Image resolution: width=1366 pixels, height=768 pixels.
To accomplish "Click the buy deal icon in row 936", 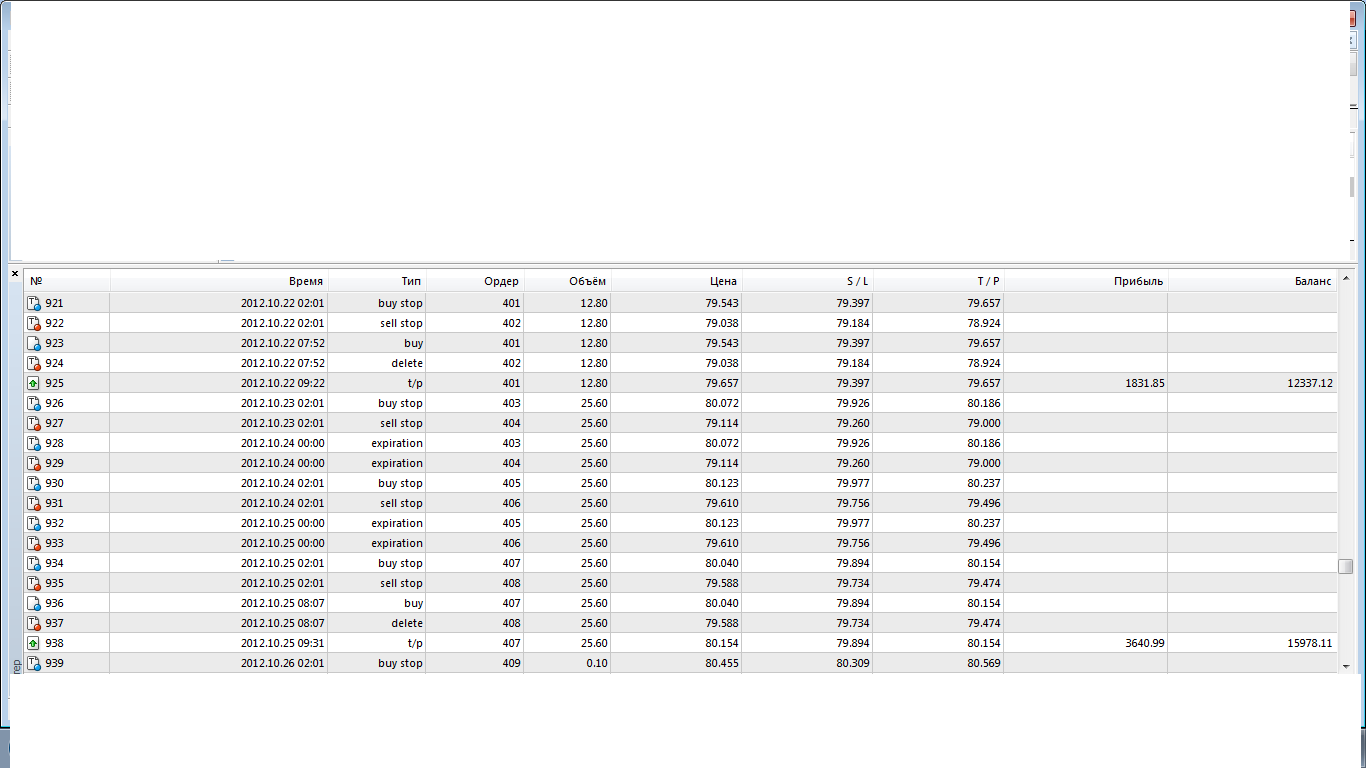I will pos(33,603).
